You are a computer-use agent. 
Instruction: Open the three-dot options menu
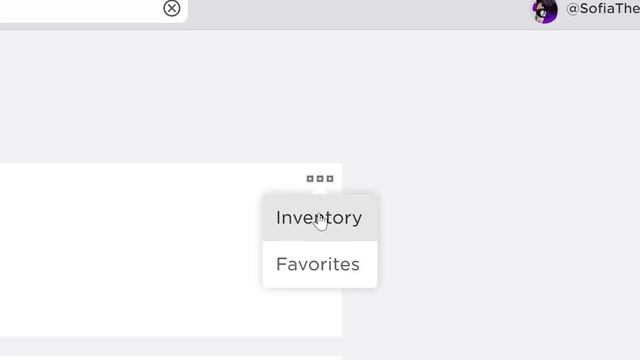click(x=320, y=179)
